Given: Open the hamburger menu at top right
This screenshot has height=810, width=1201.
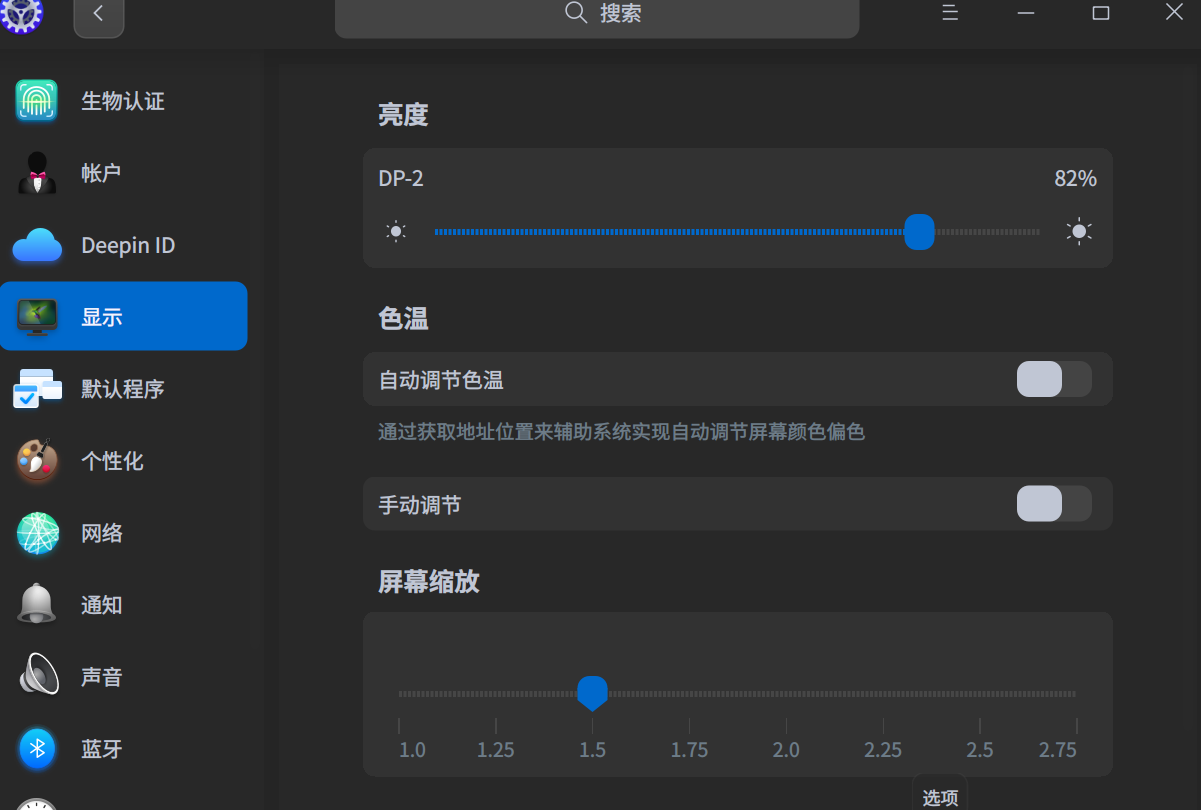Looking at the screenshot, I should [948, 13].
